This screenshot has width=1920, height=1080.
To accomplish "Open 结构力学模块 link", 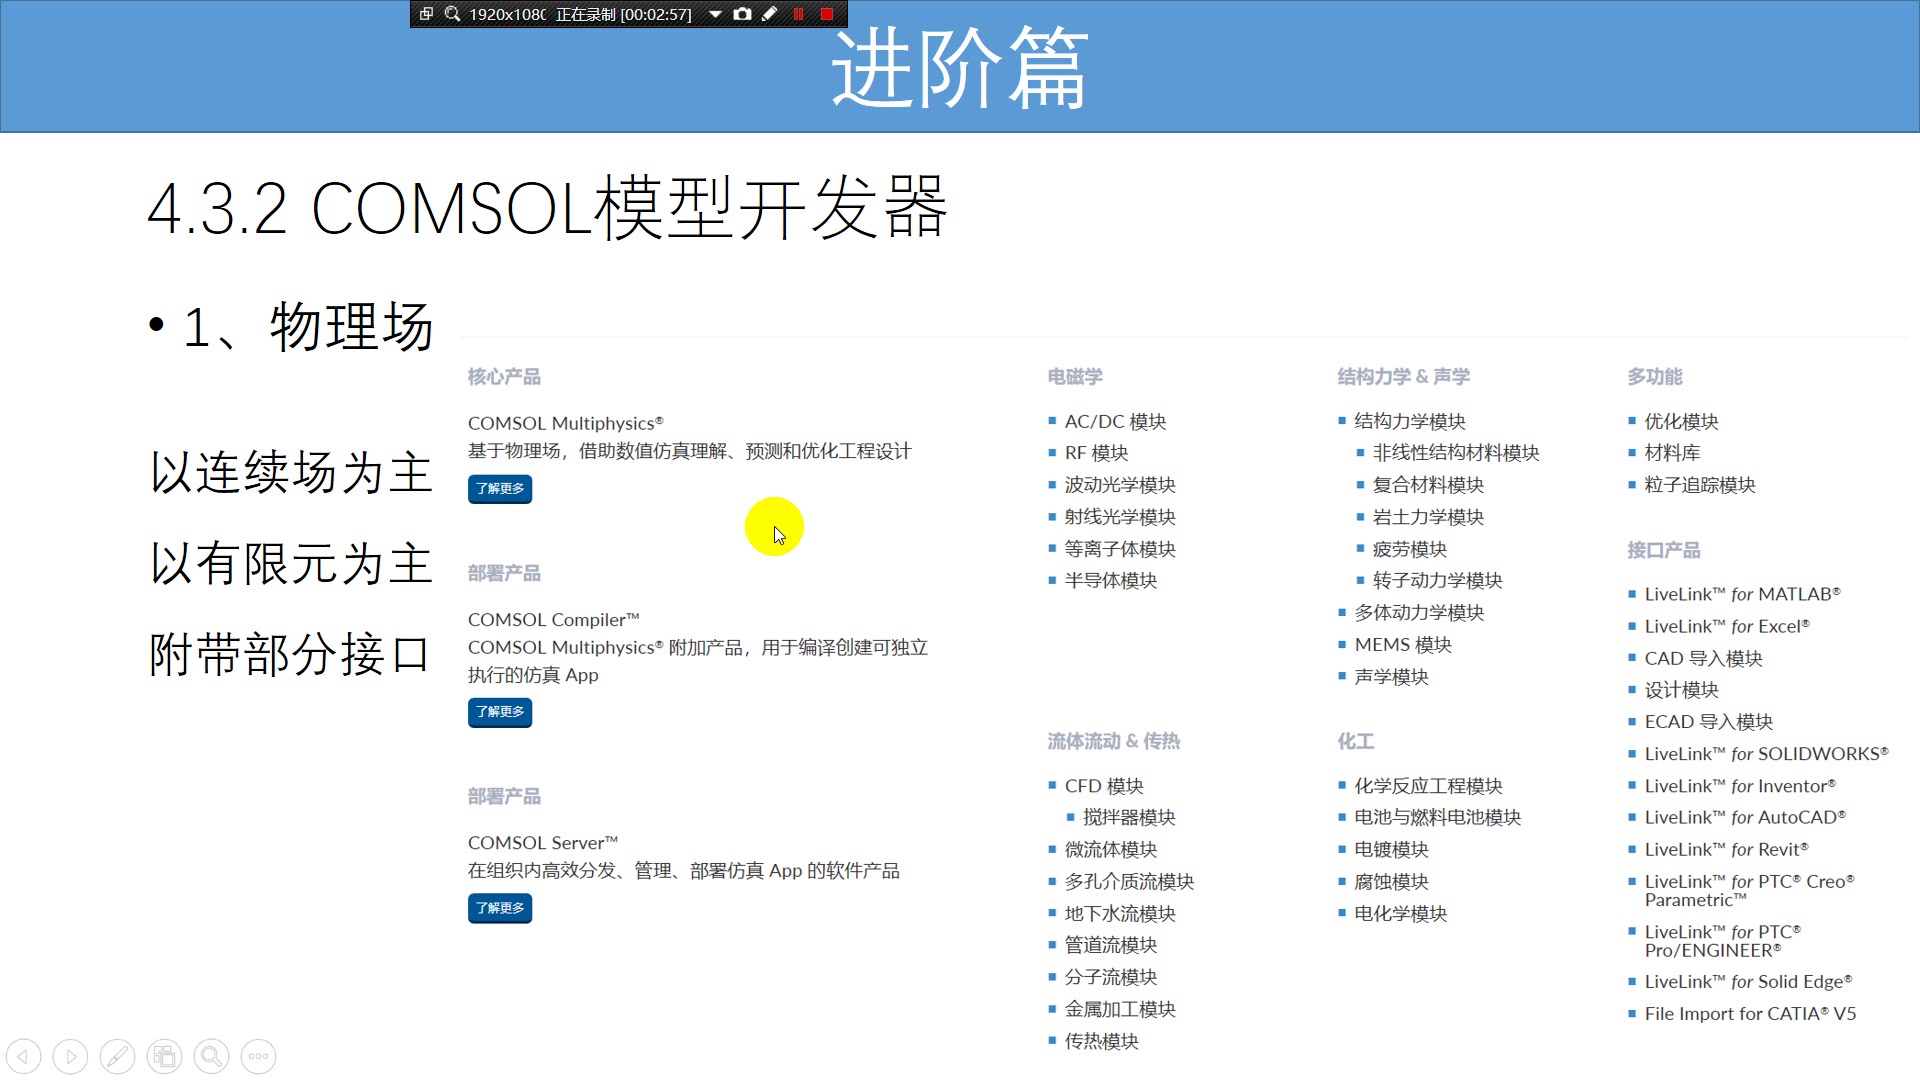I will 1410,422.
